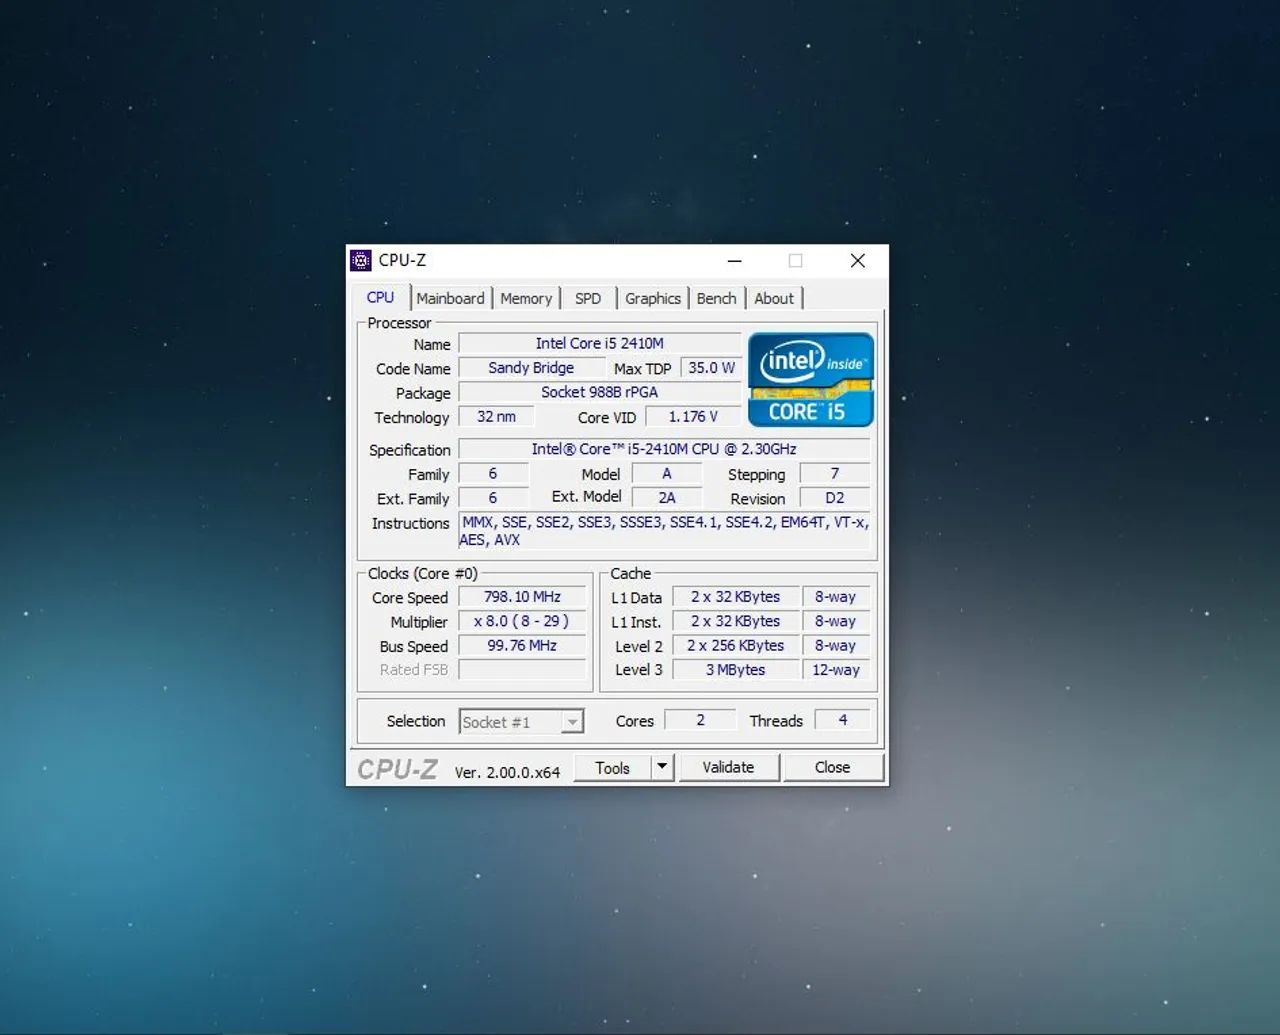1280x1035 pixels.
Task: Click the Bus Speed value 99.76 MHz
Action: coord(522,646)
